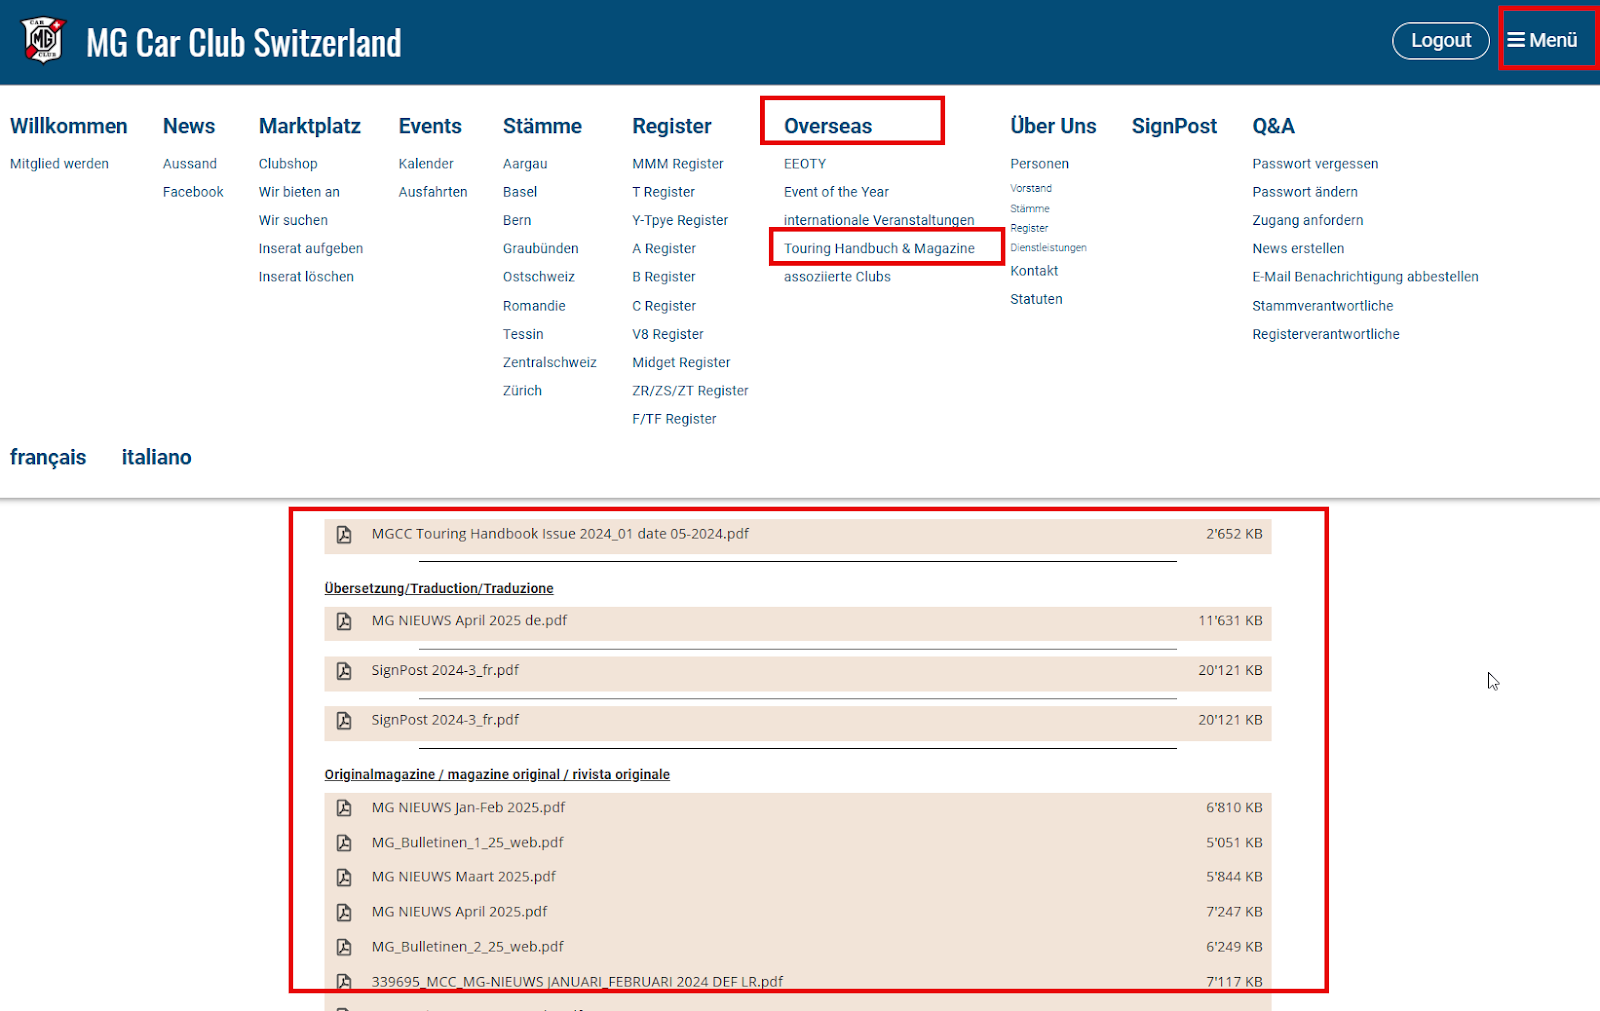Open assoziierte Clubs link

click(x=837, y=277)
